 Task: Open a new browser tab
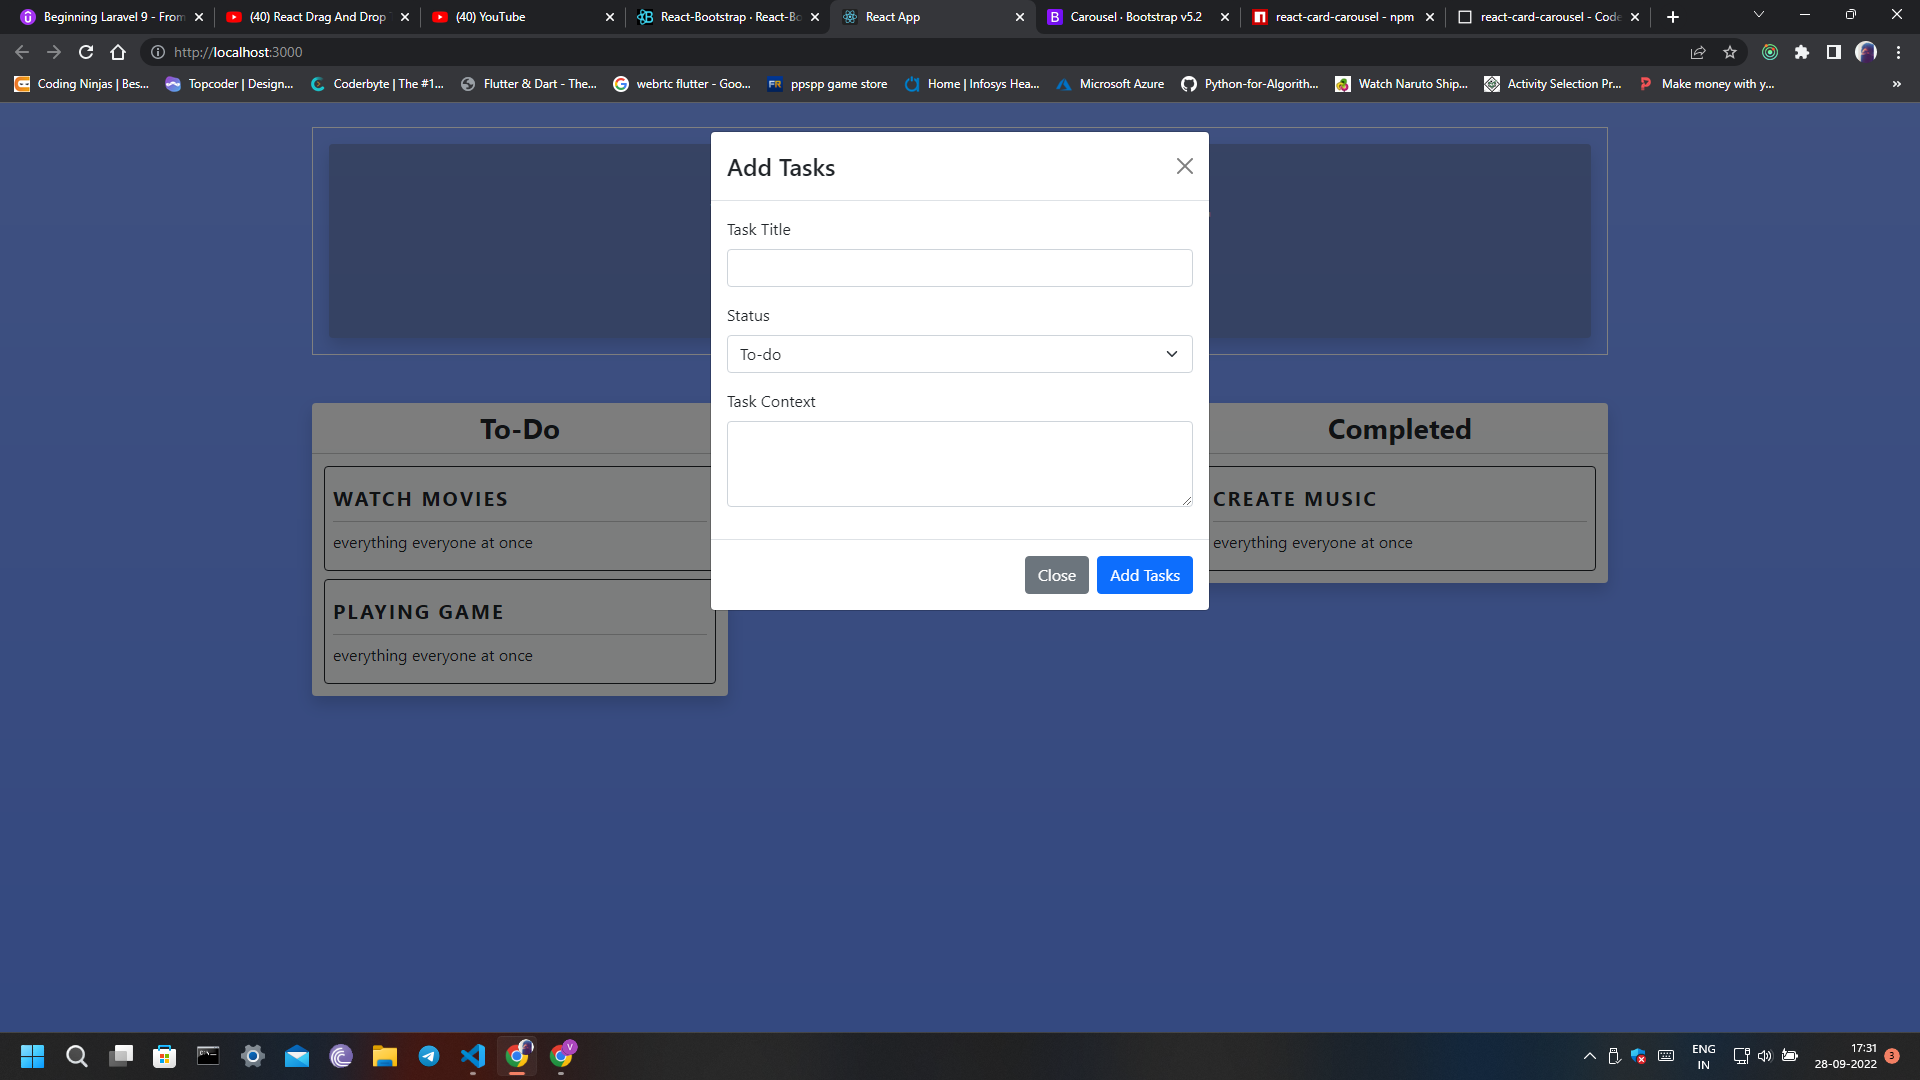pos(1673,17)
